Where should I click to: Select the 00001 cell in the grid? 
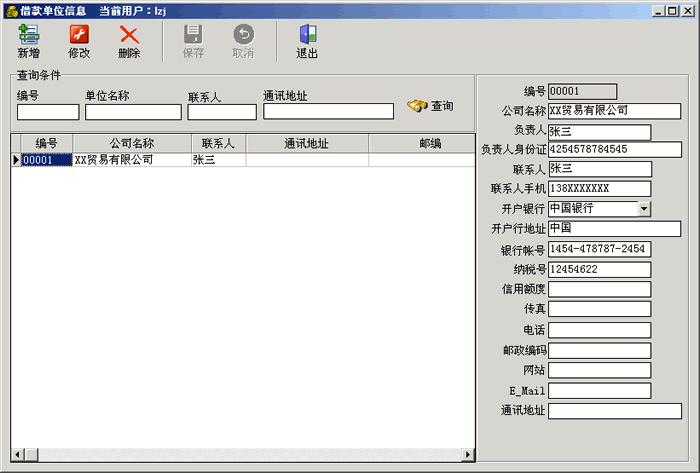[x=46, y=160]
